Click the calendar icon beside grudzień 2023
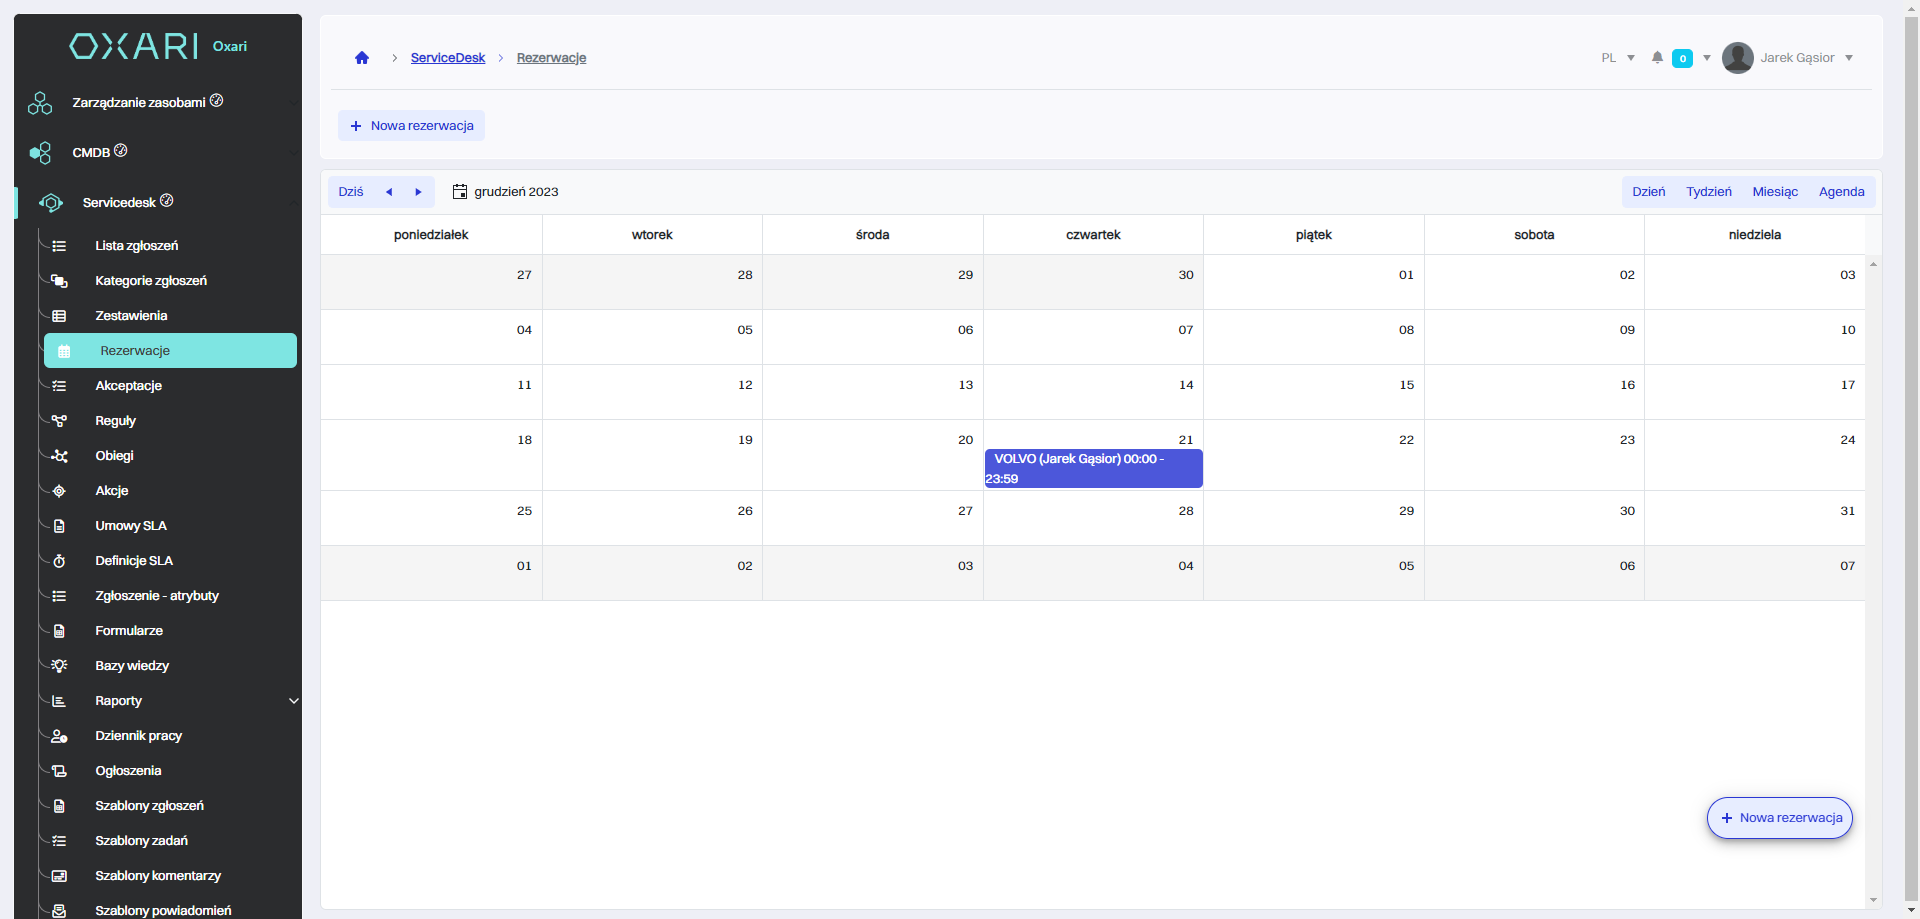The width and height of the screenshot is (1920, 919). (x=460, y=192)
